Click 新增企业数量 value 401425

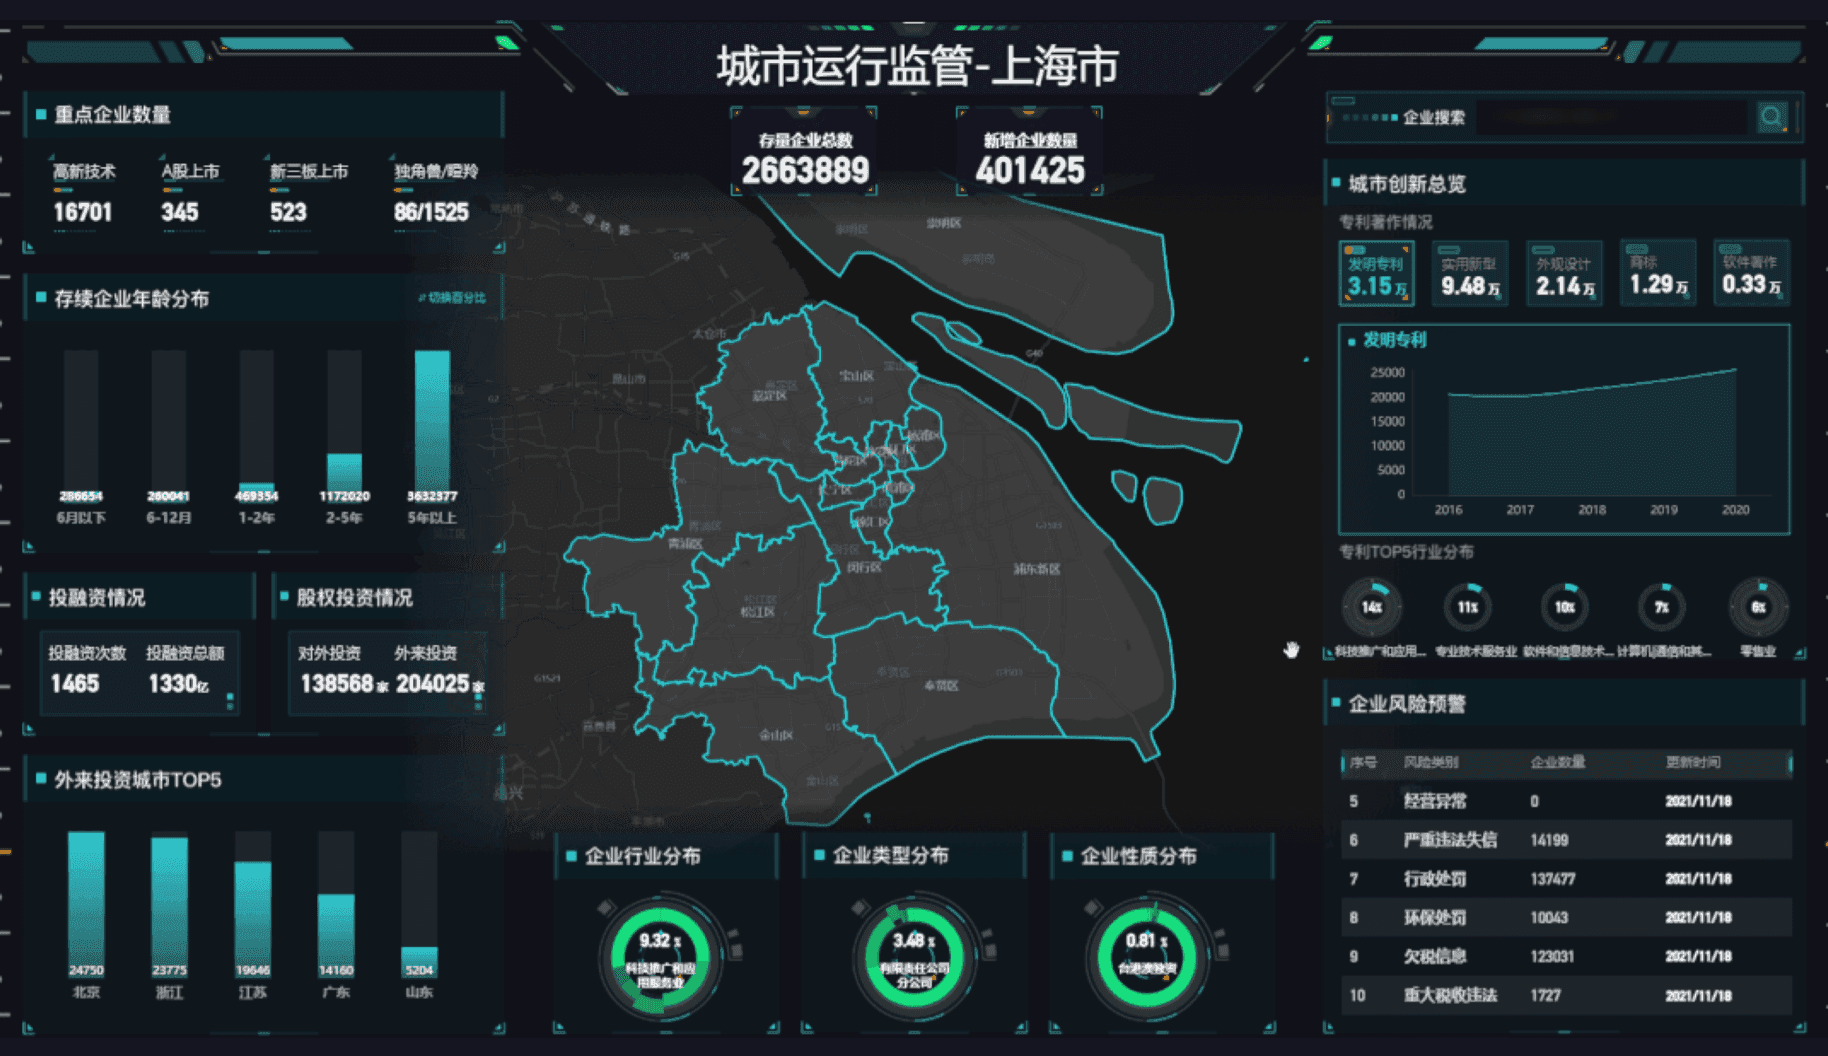click(x=1030, y=171)
